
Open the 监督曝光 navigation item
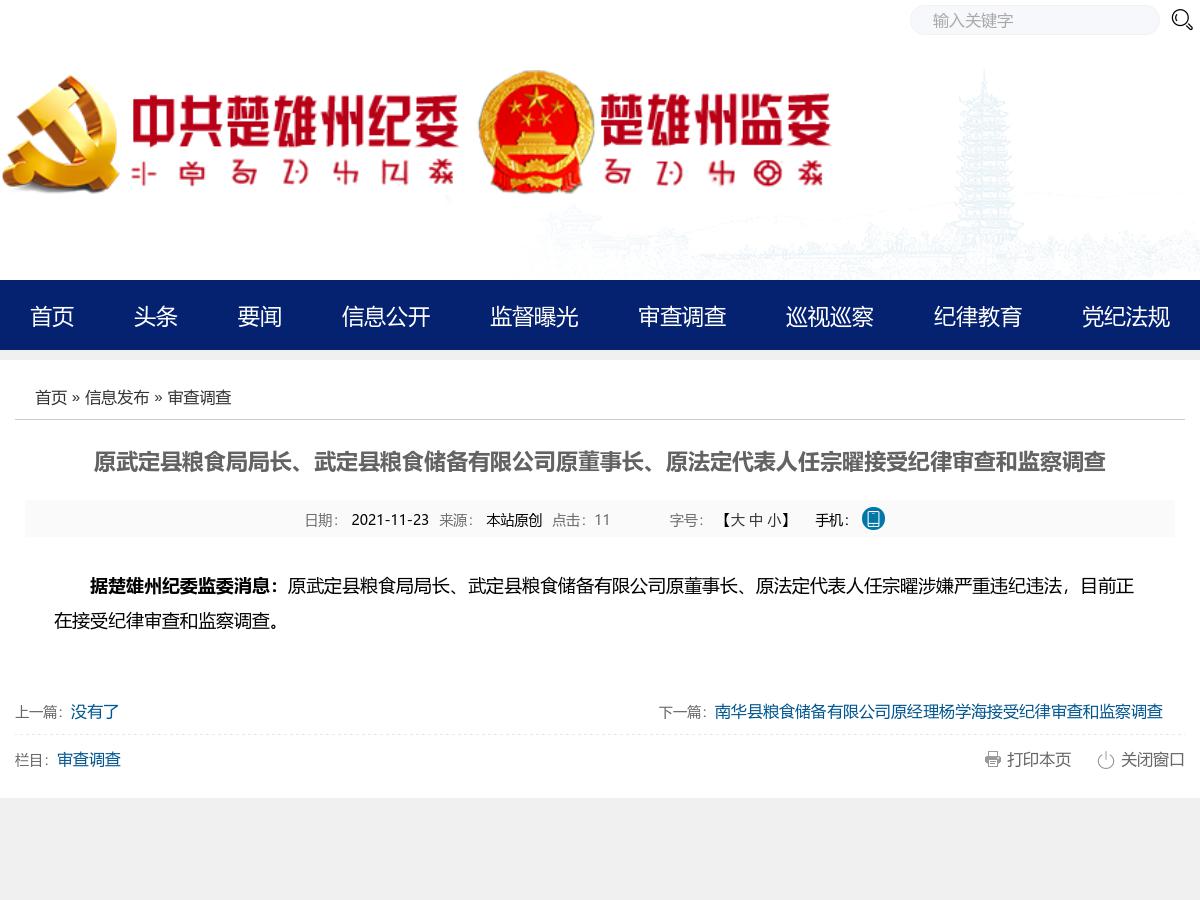(534, 316)
